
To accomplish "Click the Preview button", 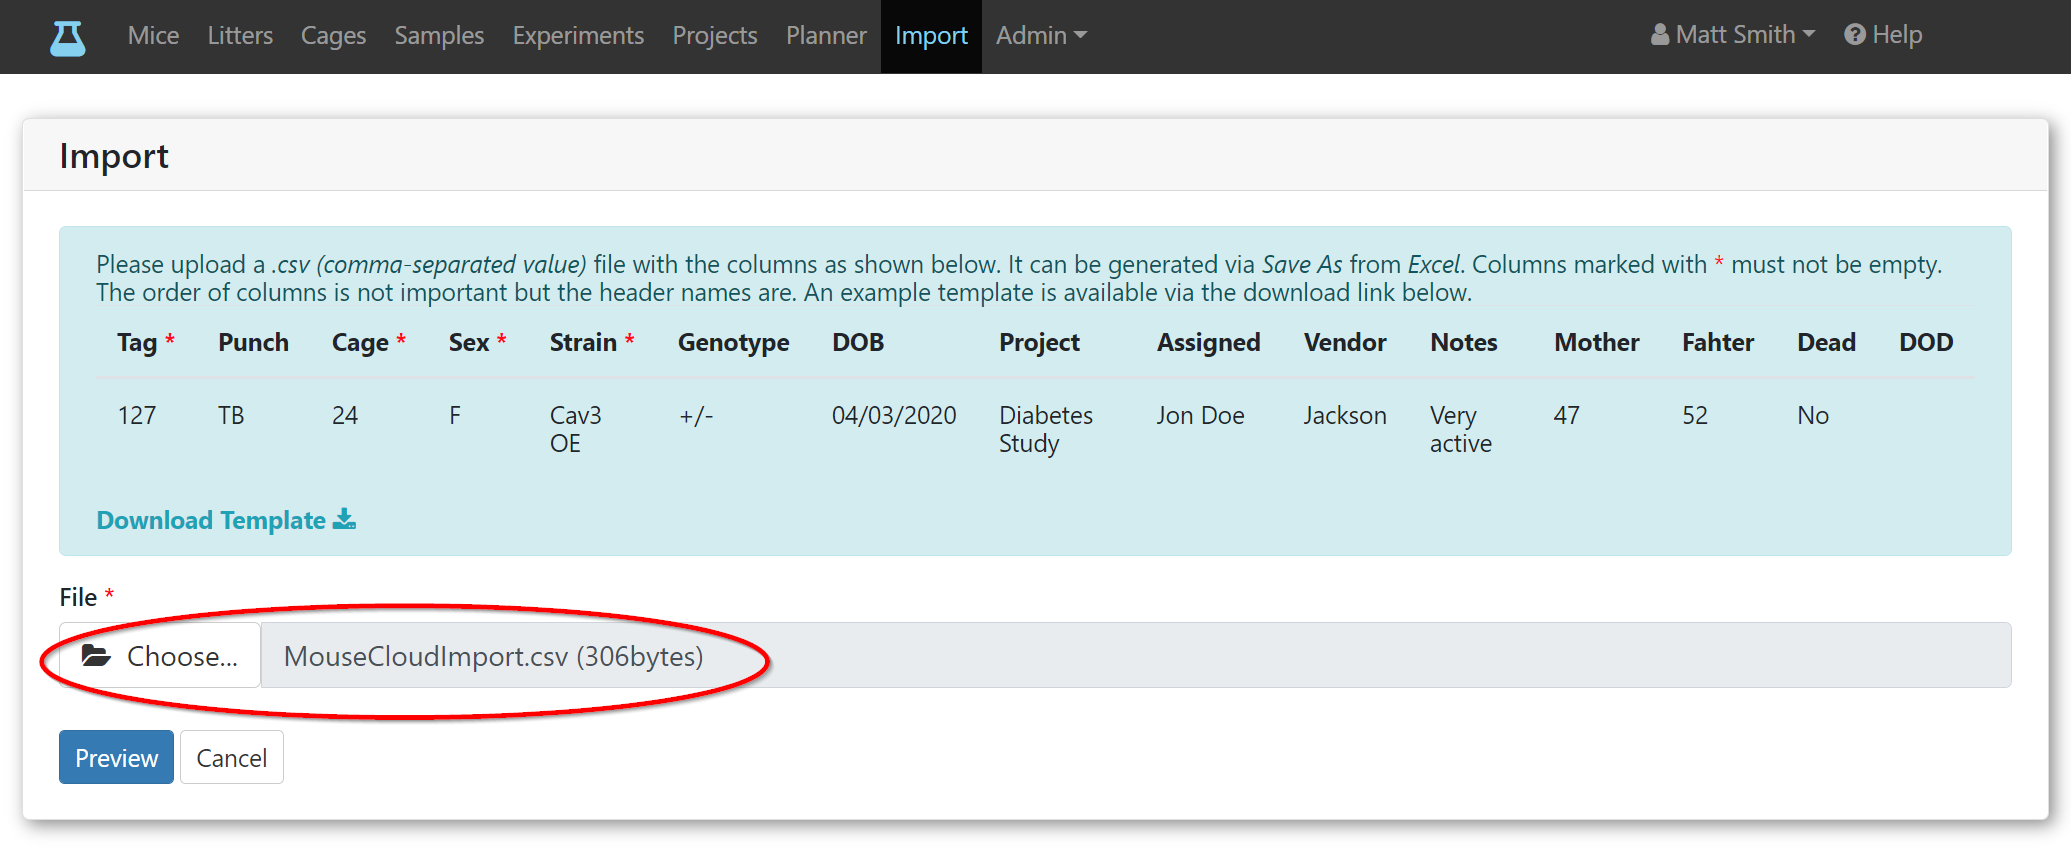I will point(116,757).
